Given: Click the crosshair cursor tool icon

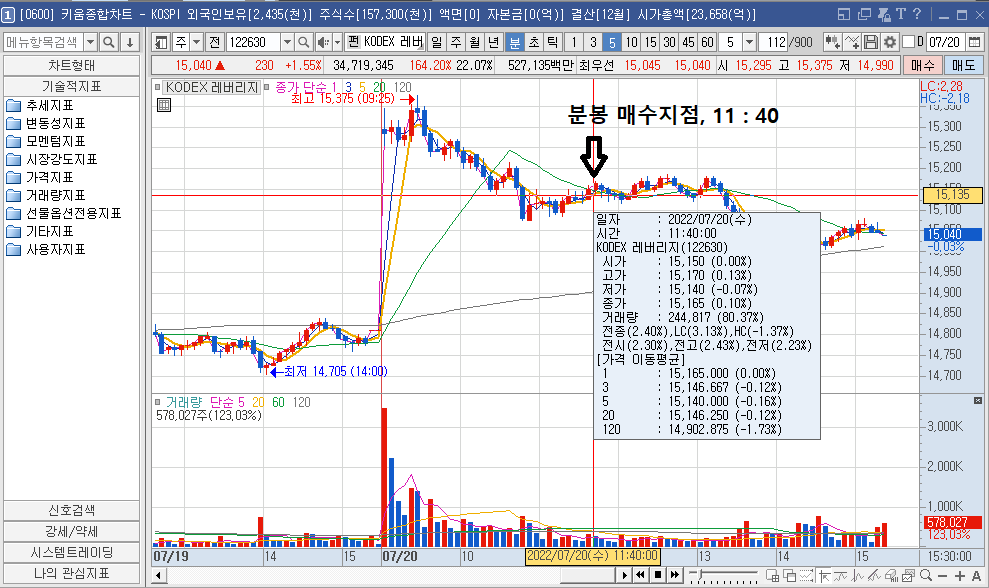Looking at the screenshot, I should pos(824,575).
